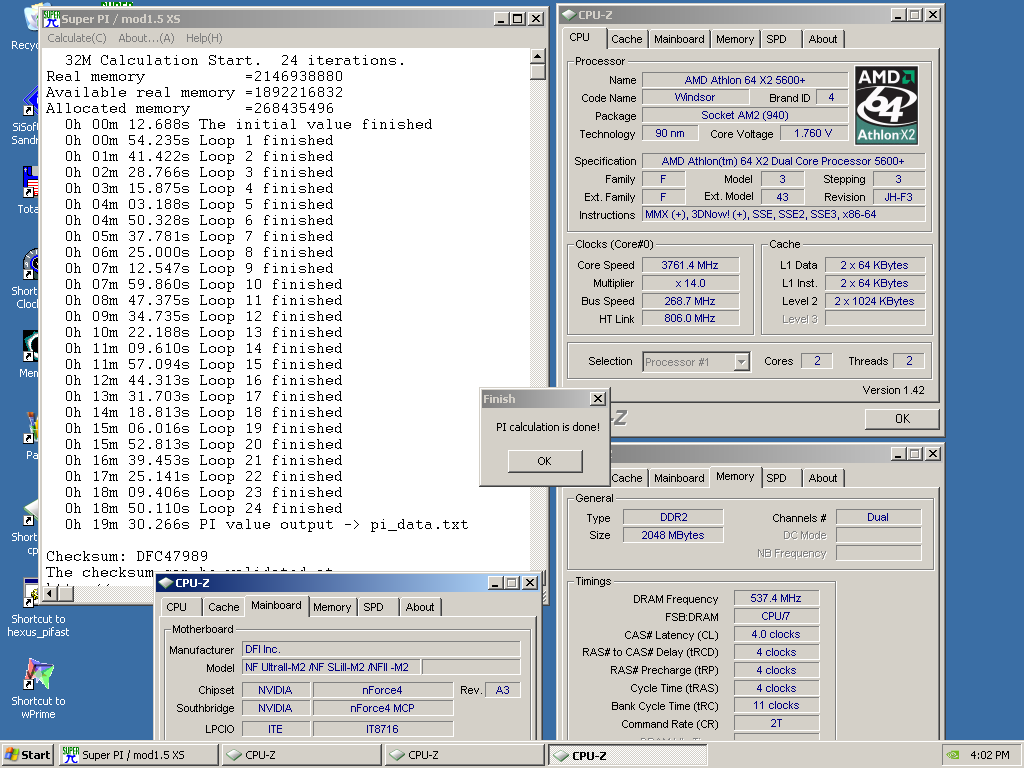Click Super PI horizontal scrollbar left arrow

pos(50,593)
